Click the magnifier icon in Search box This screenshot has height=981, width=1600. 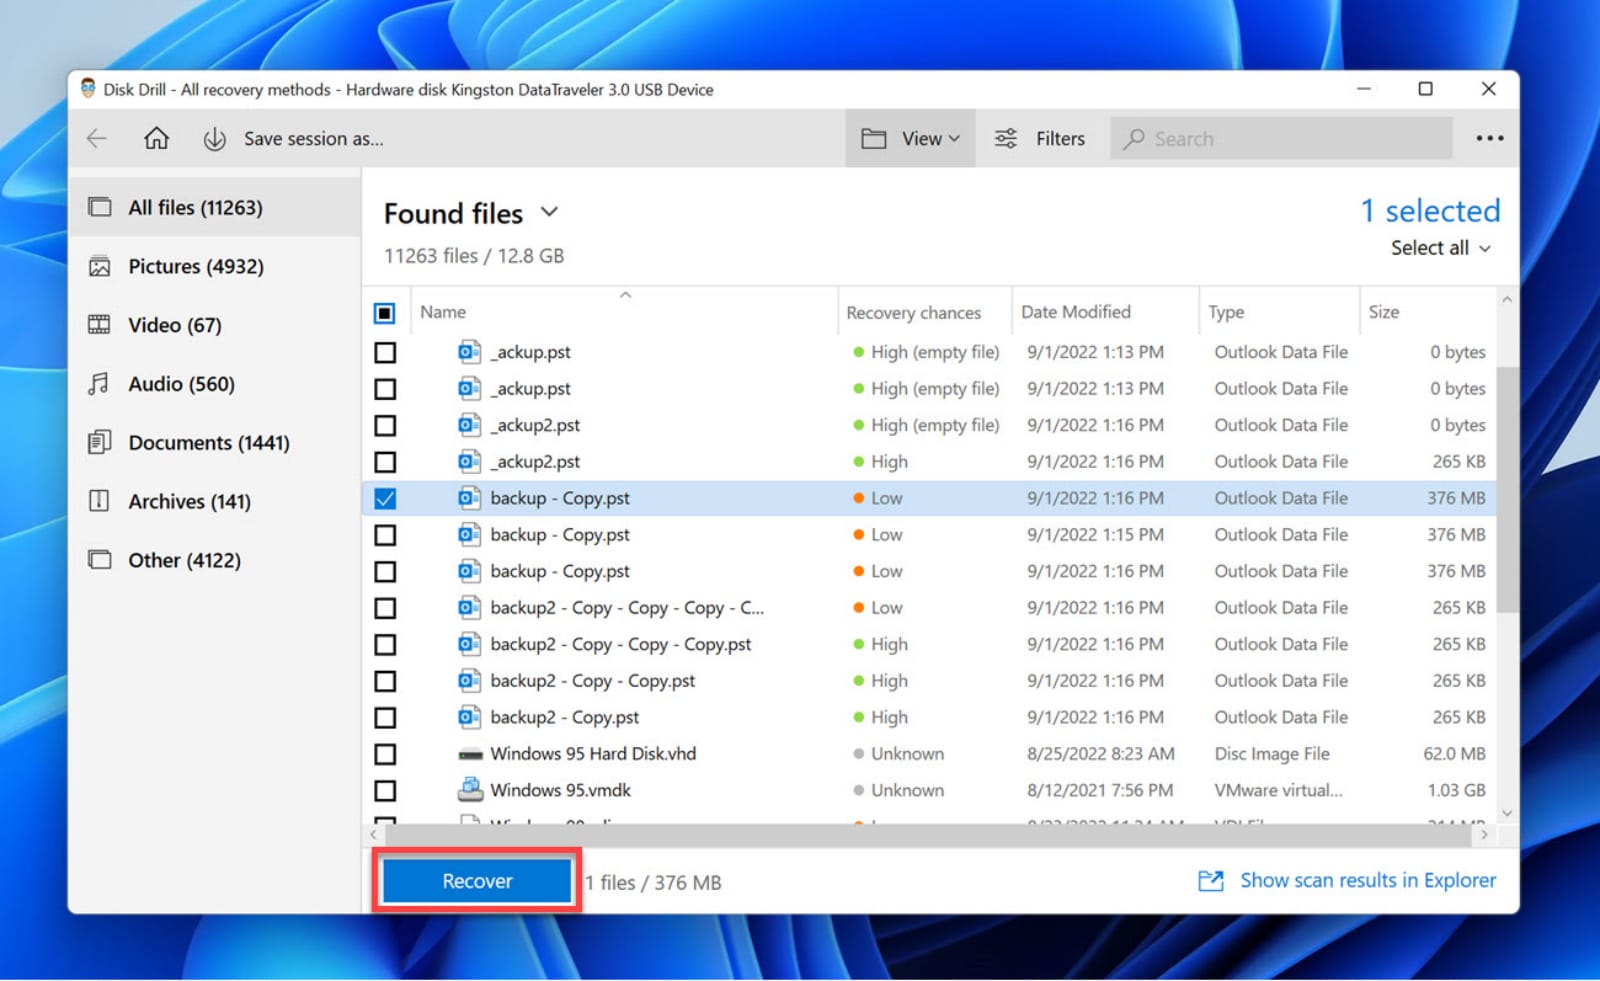(1133, 139)
